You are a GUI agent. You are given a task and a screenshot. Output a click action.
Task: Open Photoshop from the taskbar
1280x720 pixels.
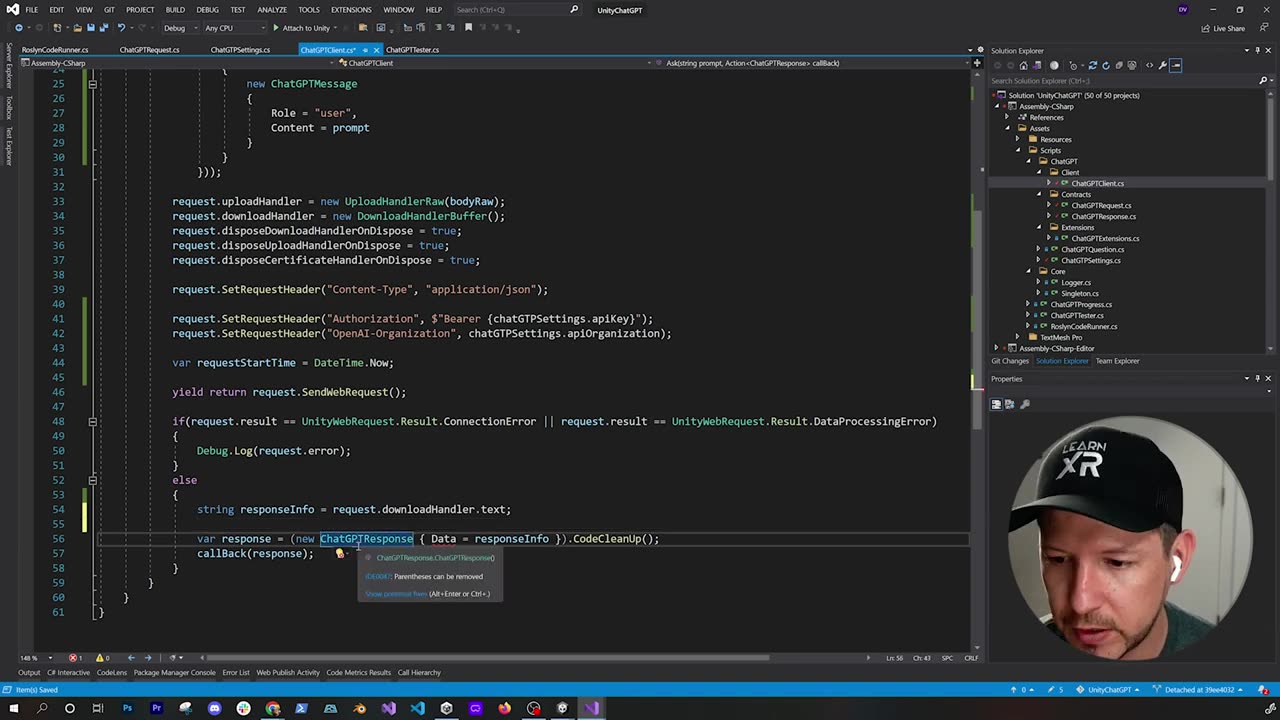(127, 708)
